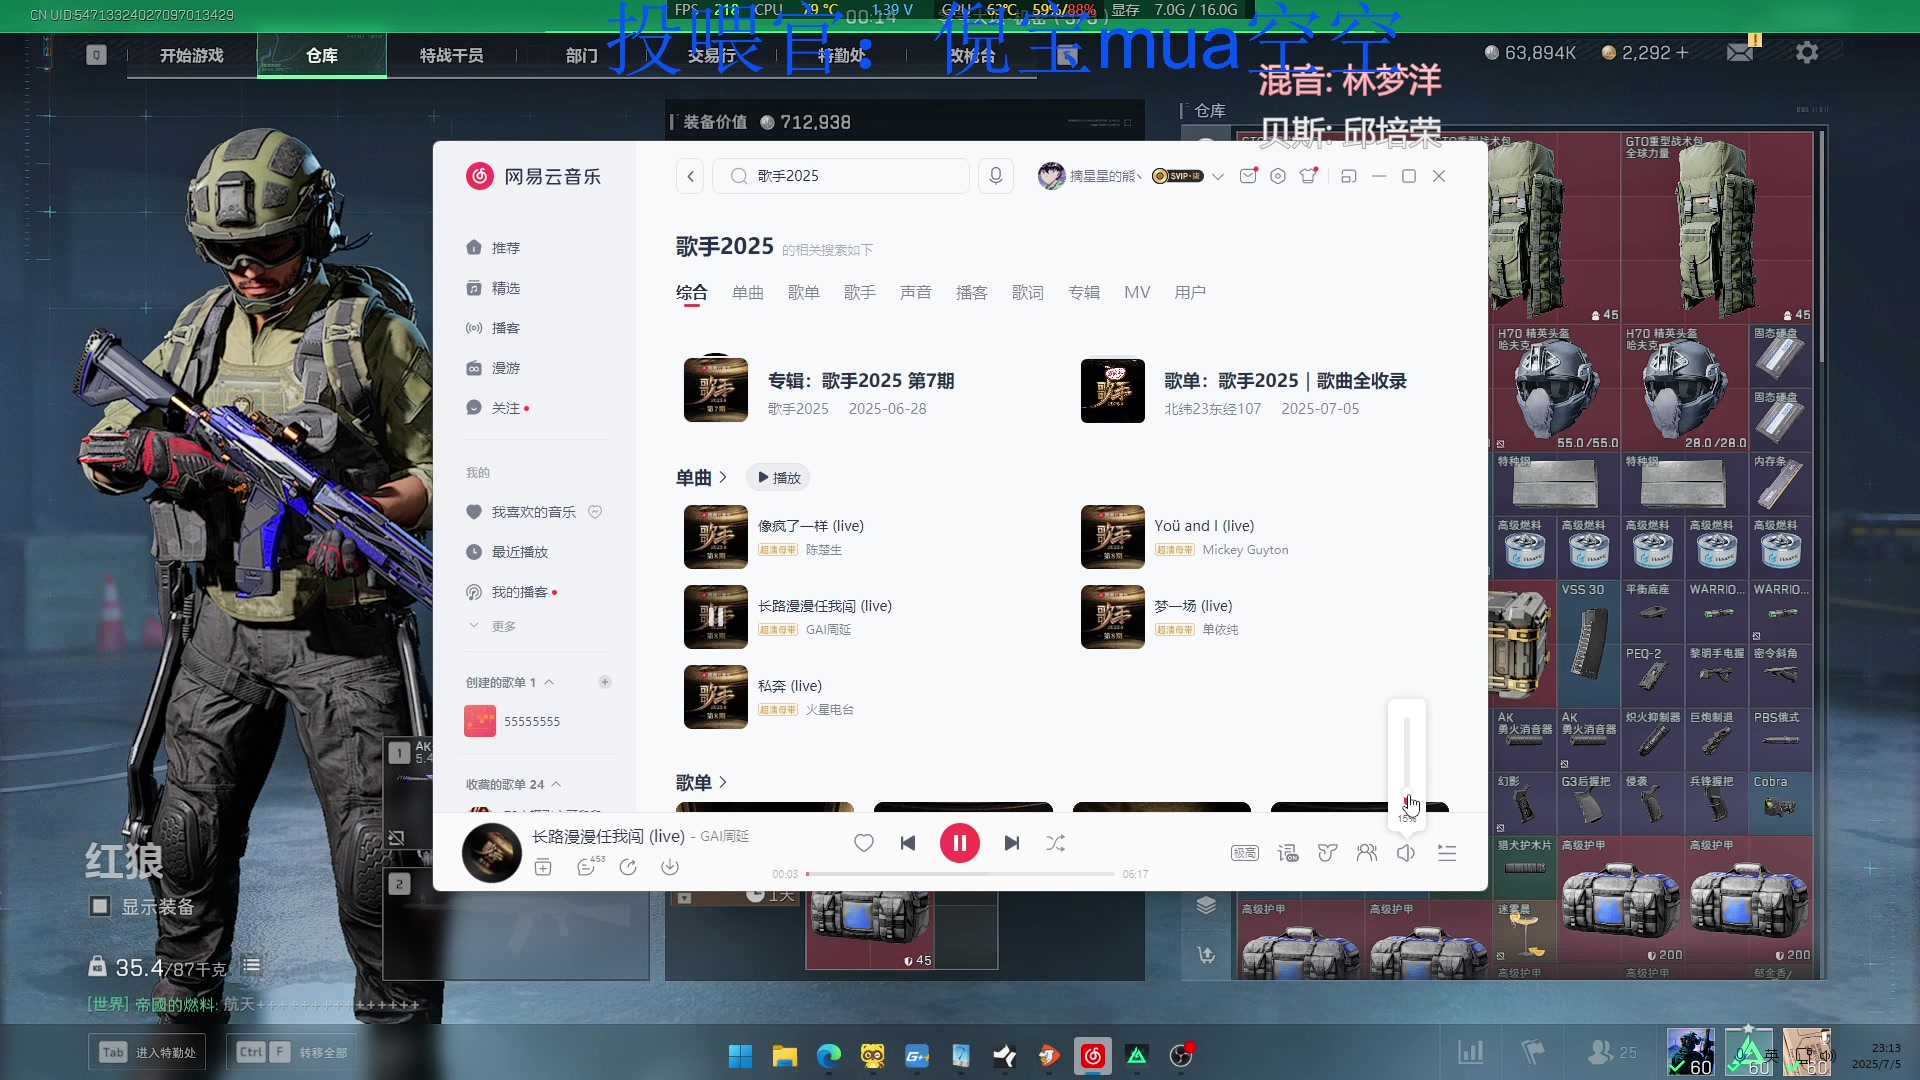Download the current song

coord(670,867)
